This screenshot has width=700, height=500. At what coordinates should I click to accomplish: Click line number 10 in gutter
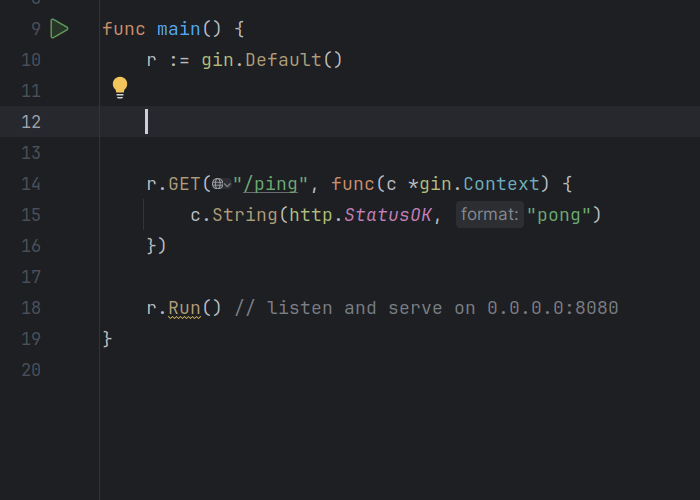(x=31, y=60)
